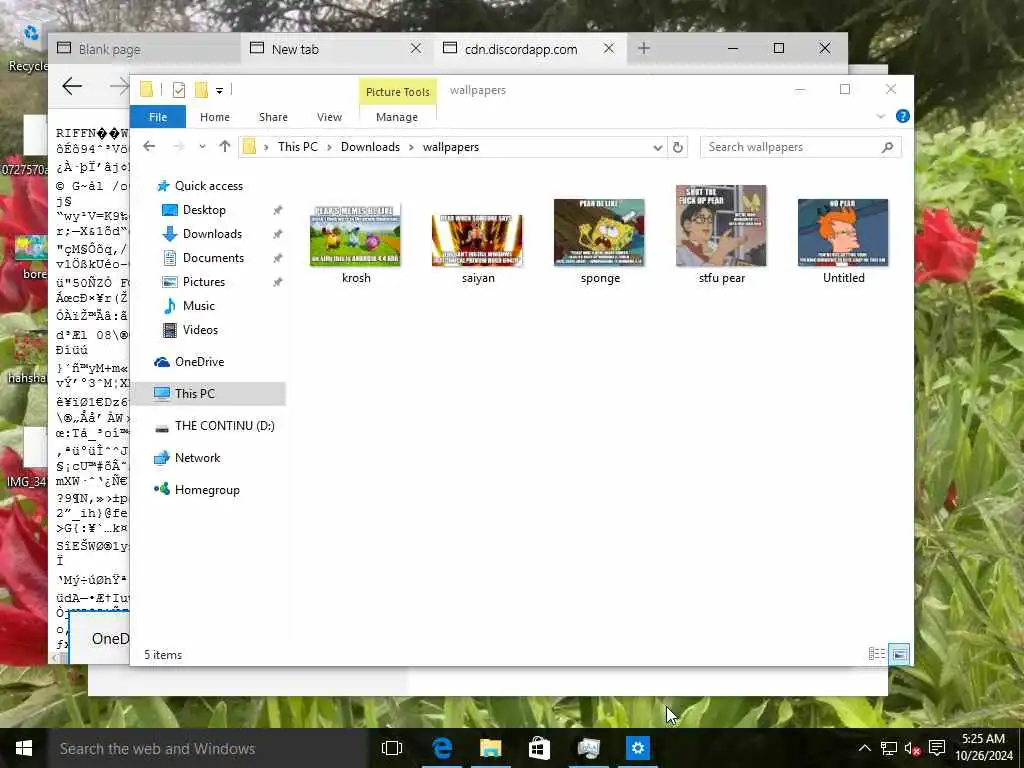Click the browser back arrow

[72, 86]
